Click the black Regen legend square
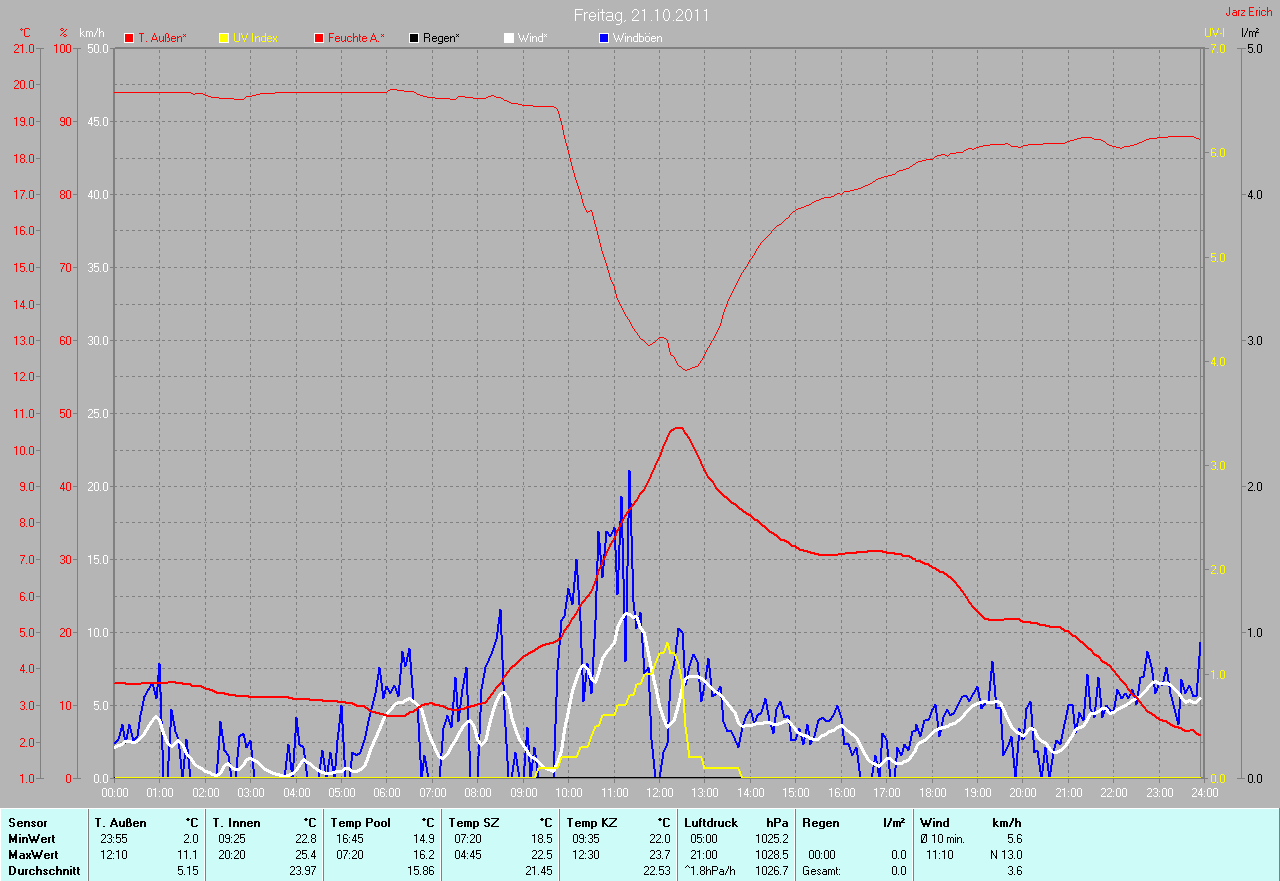Image resolution: width=1280 pixels, height=881 pixels. point(414,38)
